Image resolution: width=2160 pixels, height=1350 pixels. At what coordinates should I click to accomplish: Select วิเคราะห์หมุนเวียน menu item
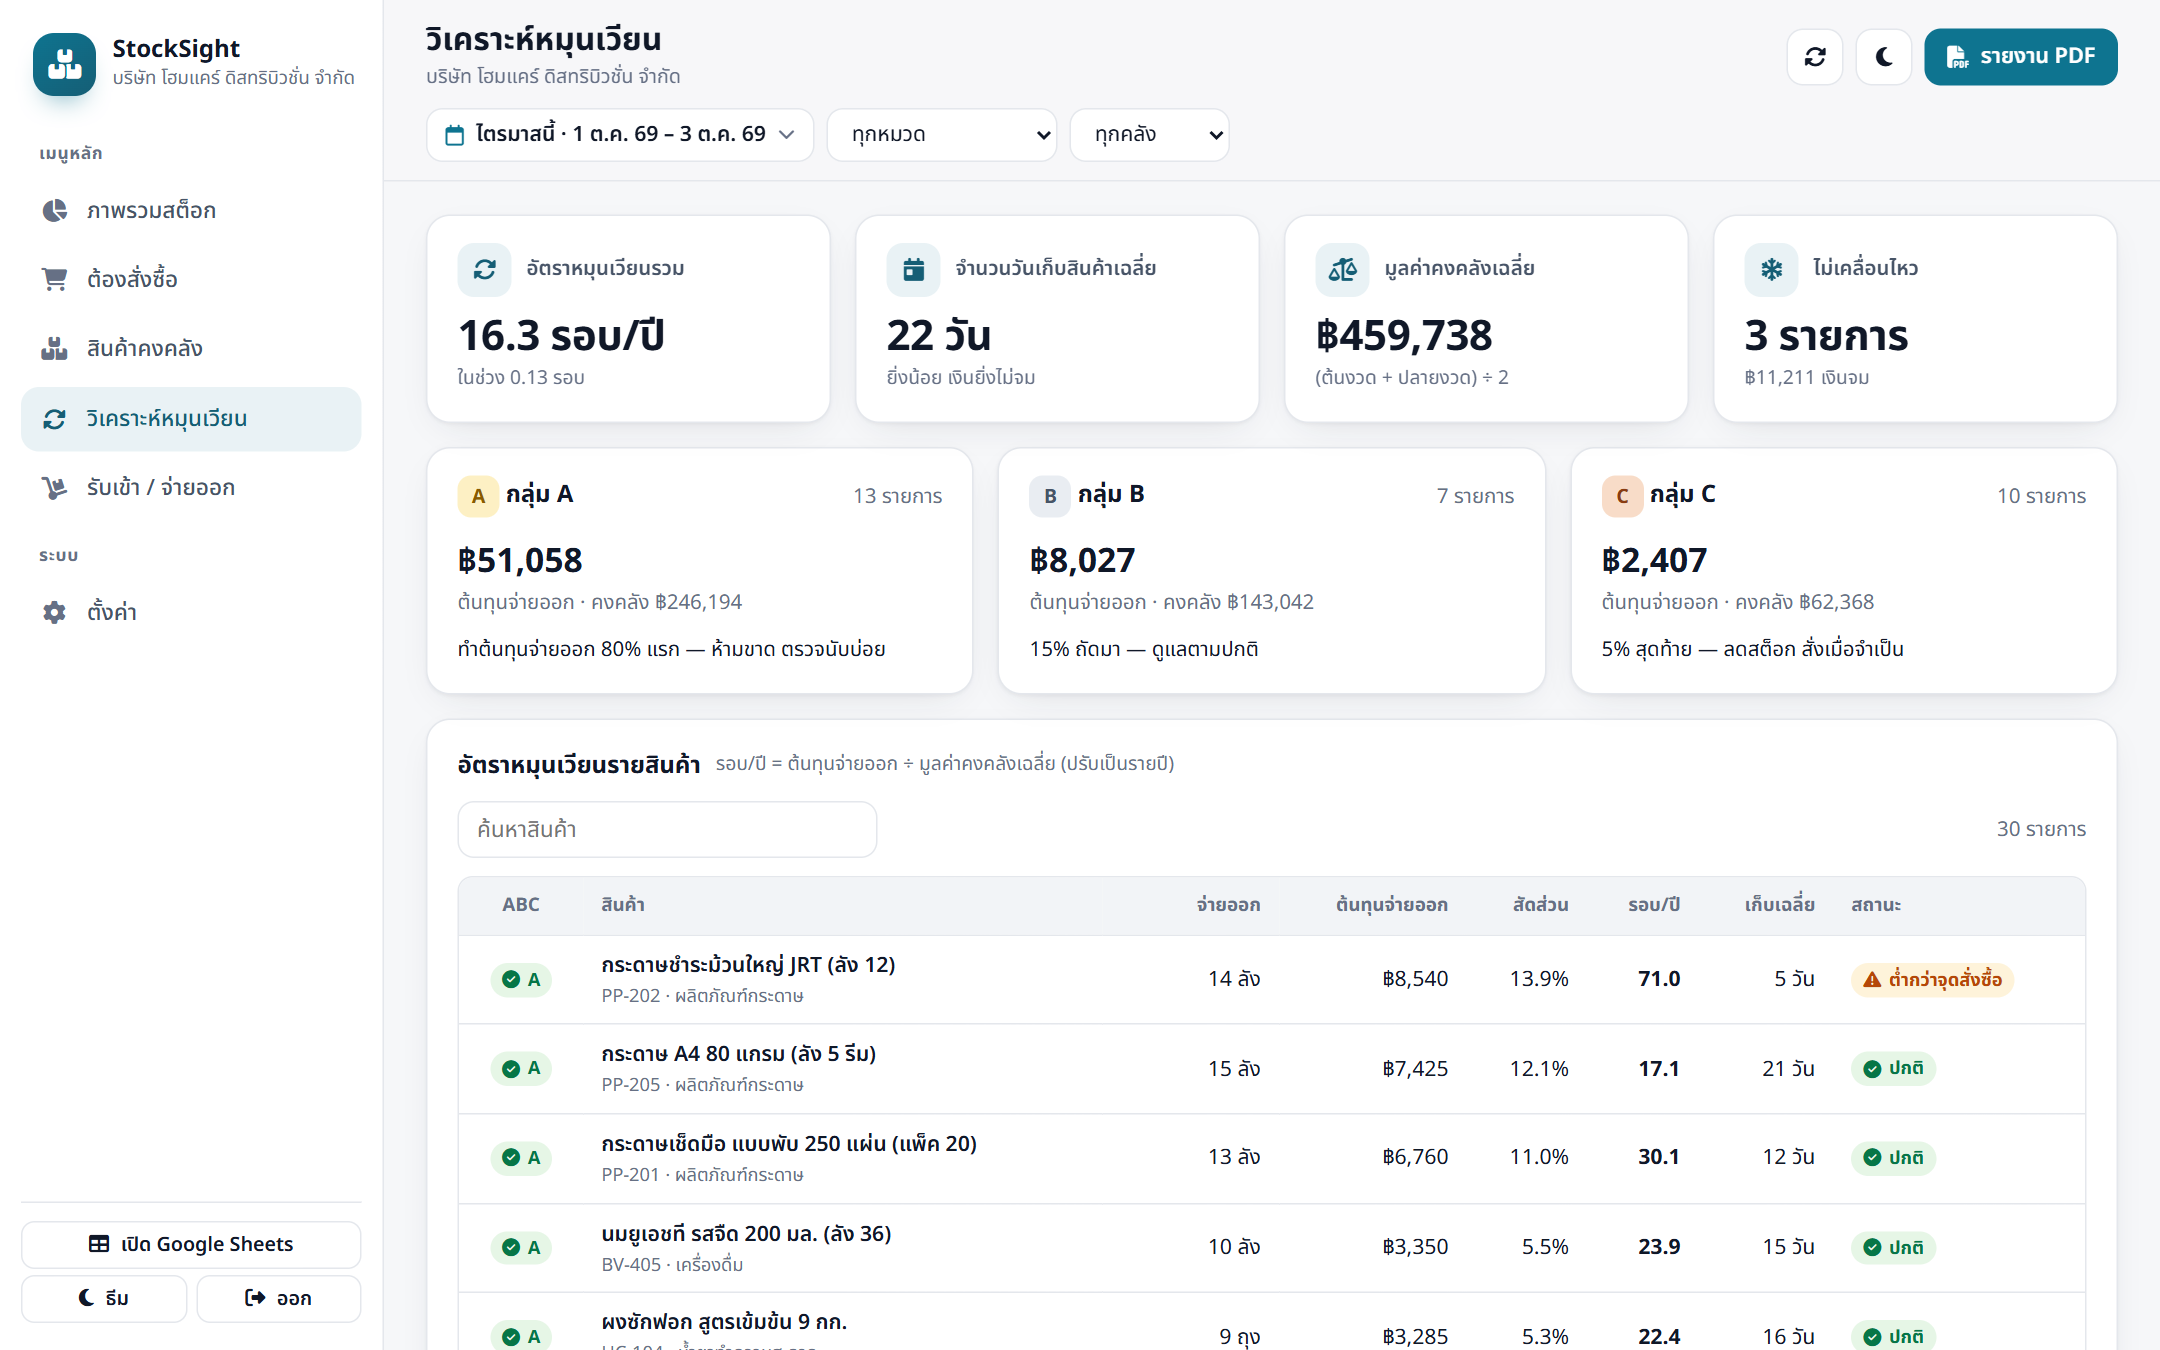point(191,418)
